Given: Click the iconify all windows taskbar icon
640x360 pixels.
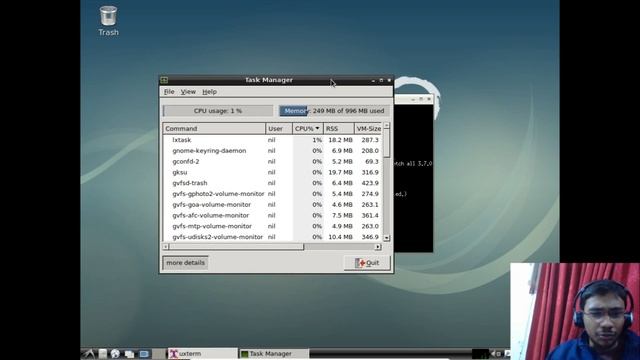Looking at the screenshot, I should click(129, 354).
